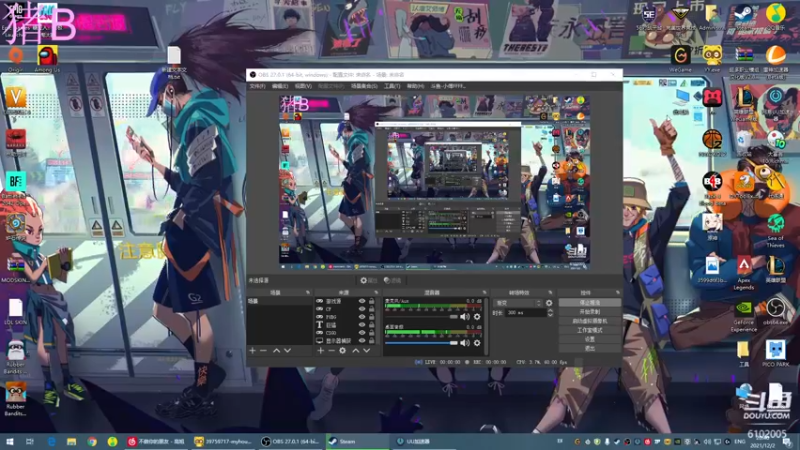Undock the sources panel via its header icon
800x450 pixels.
tap(376, 292)
